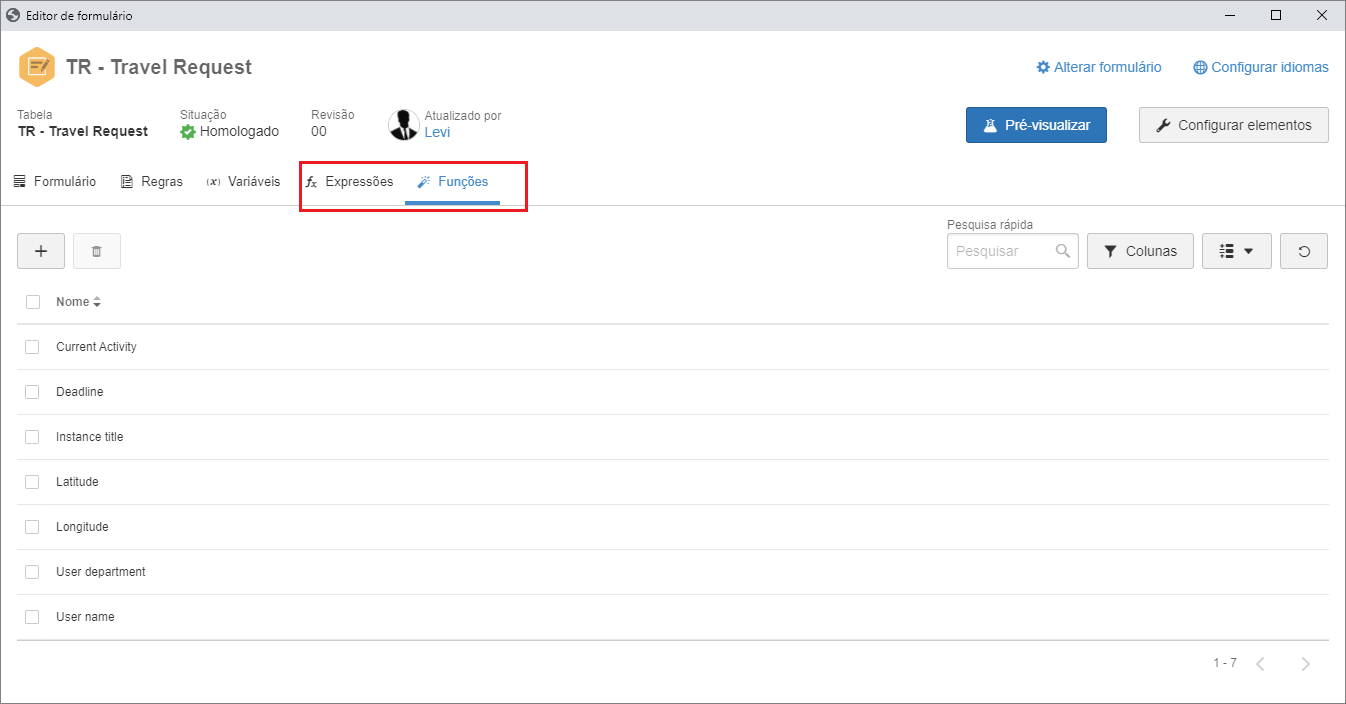Switch to the Regras tab
This screenshot has width=1346, height=704.
coord(152,182)
